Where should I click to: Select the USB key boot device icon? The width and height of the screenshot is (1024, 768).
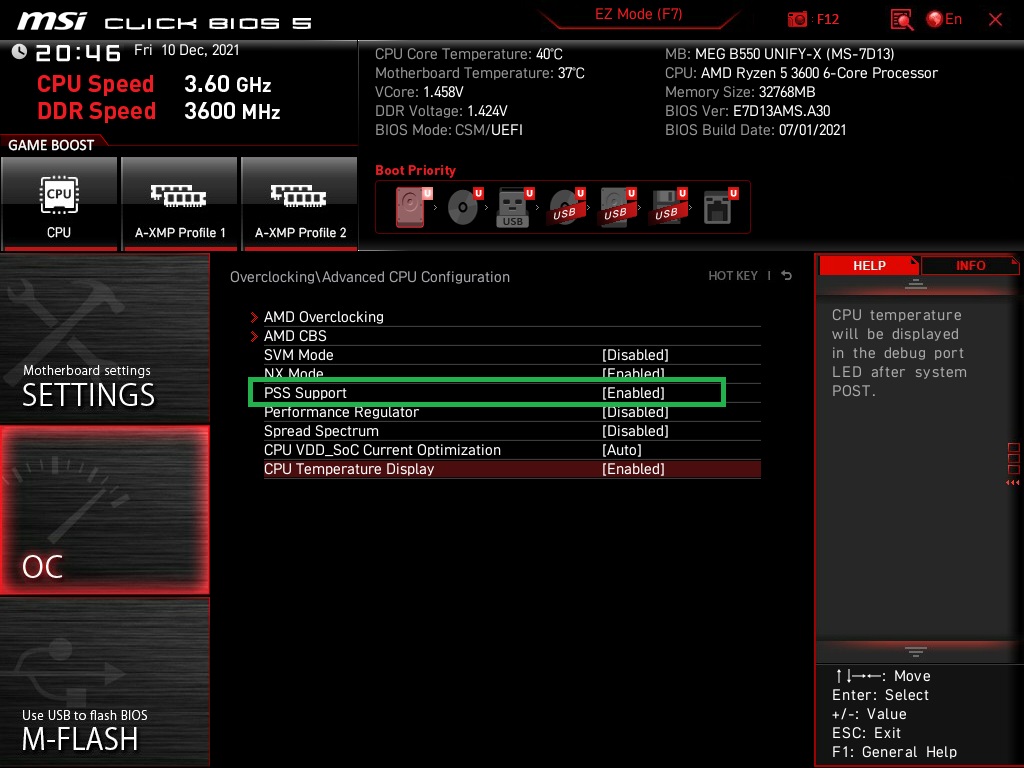point(515,207)
